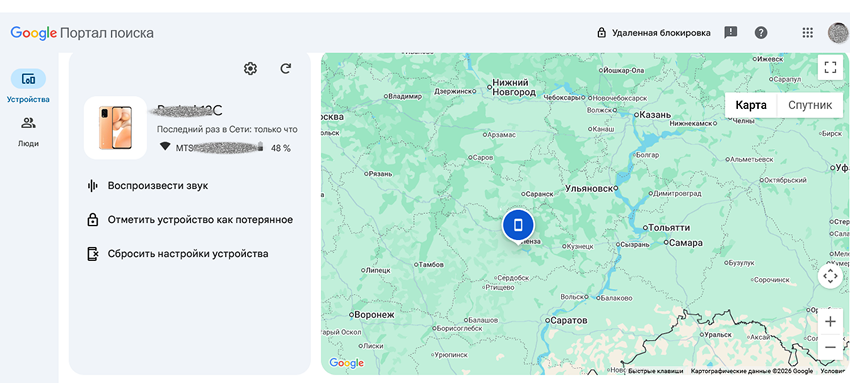Open device settings gear icon
The height and width of the screenshot is (383, 850).
tap(250, 69)
